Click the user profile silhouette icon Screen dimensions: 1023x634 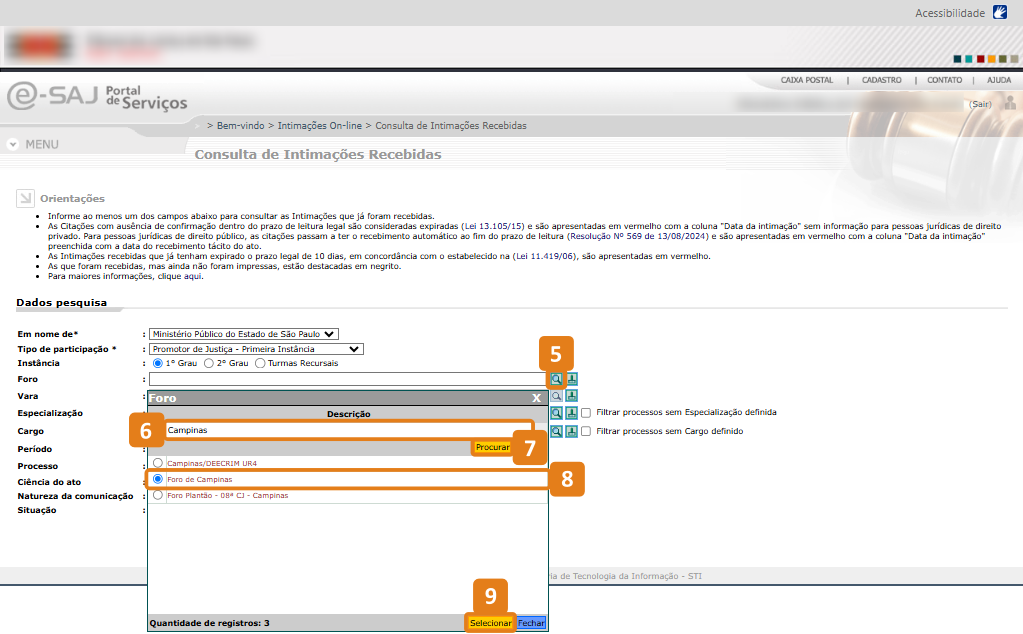1011,103
